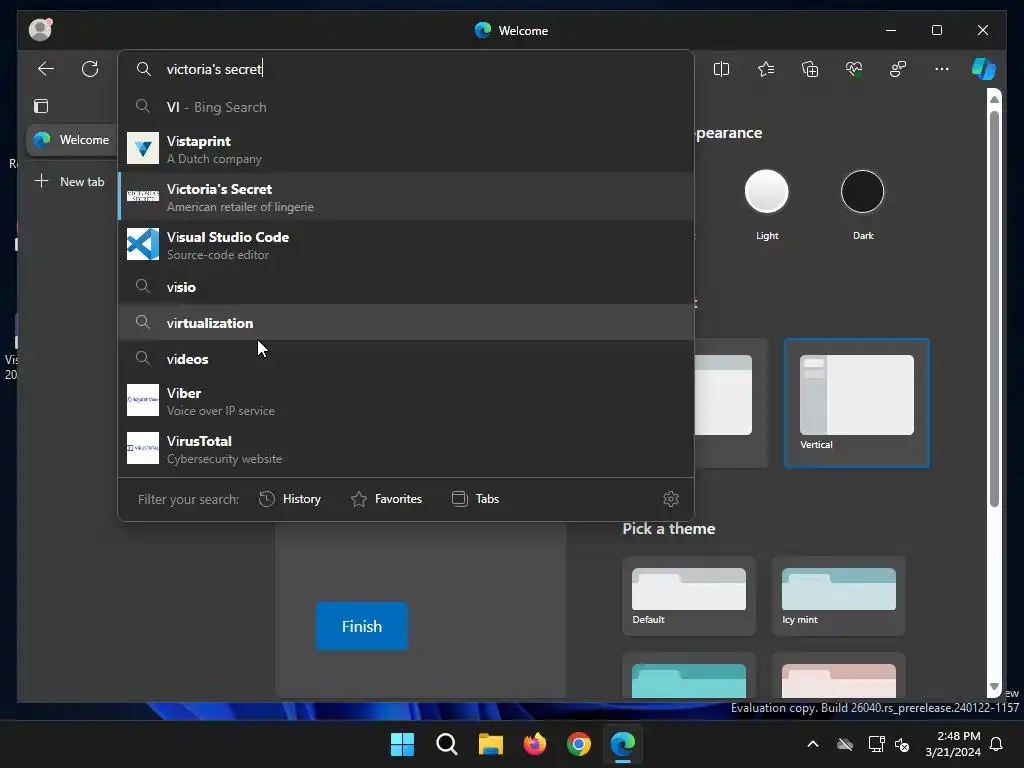Switch to the Welcome tab
The width and height of the screenshot is (1024, 768).
click(x=72, y=140)
